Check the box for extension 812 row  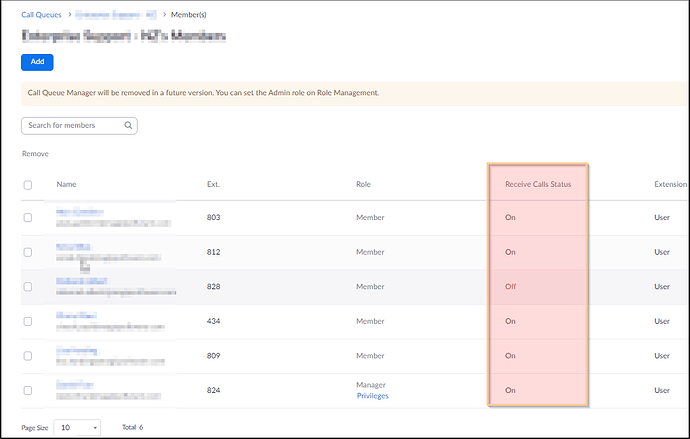[28, 252]
